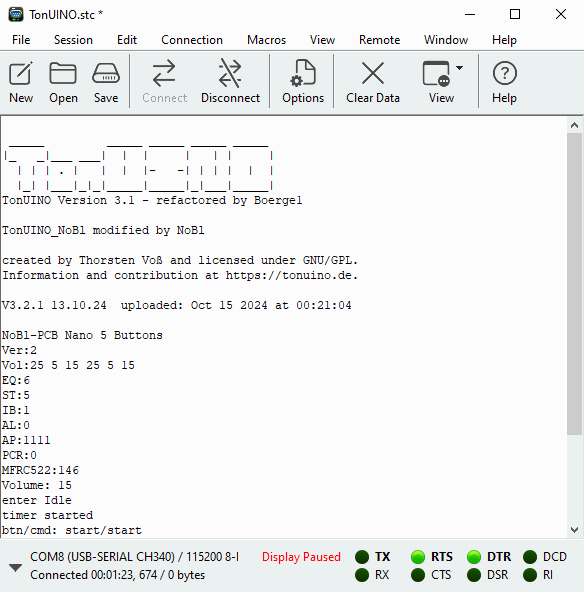The width and height of the screenshot is (584, 592).
Task: Open the Edit menu
Action: tap(127, 40)
